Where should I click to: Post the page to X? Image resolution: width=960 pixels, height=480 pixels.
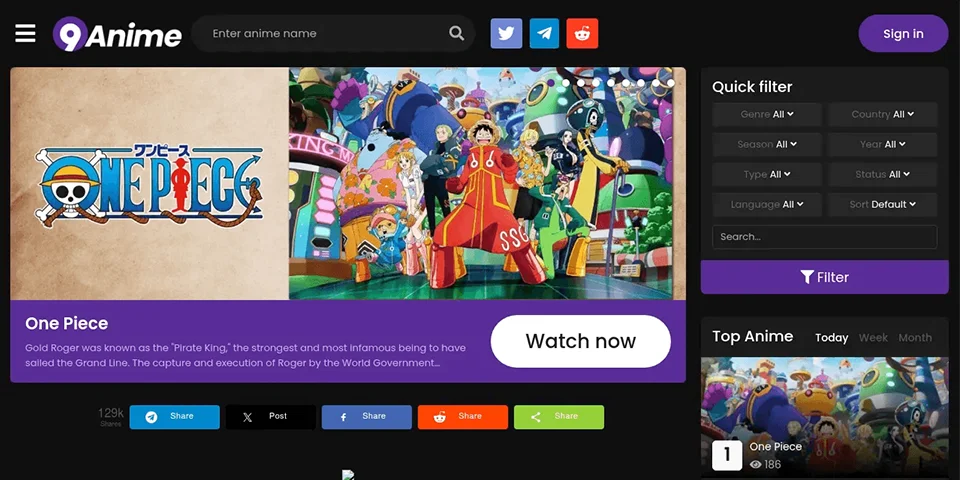(x=271, y=417)
